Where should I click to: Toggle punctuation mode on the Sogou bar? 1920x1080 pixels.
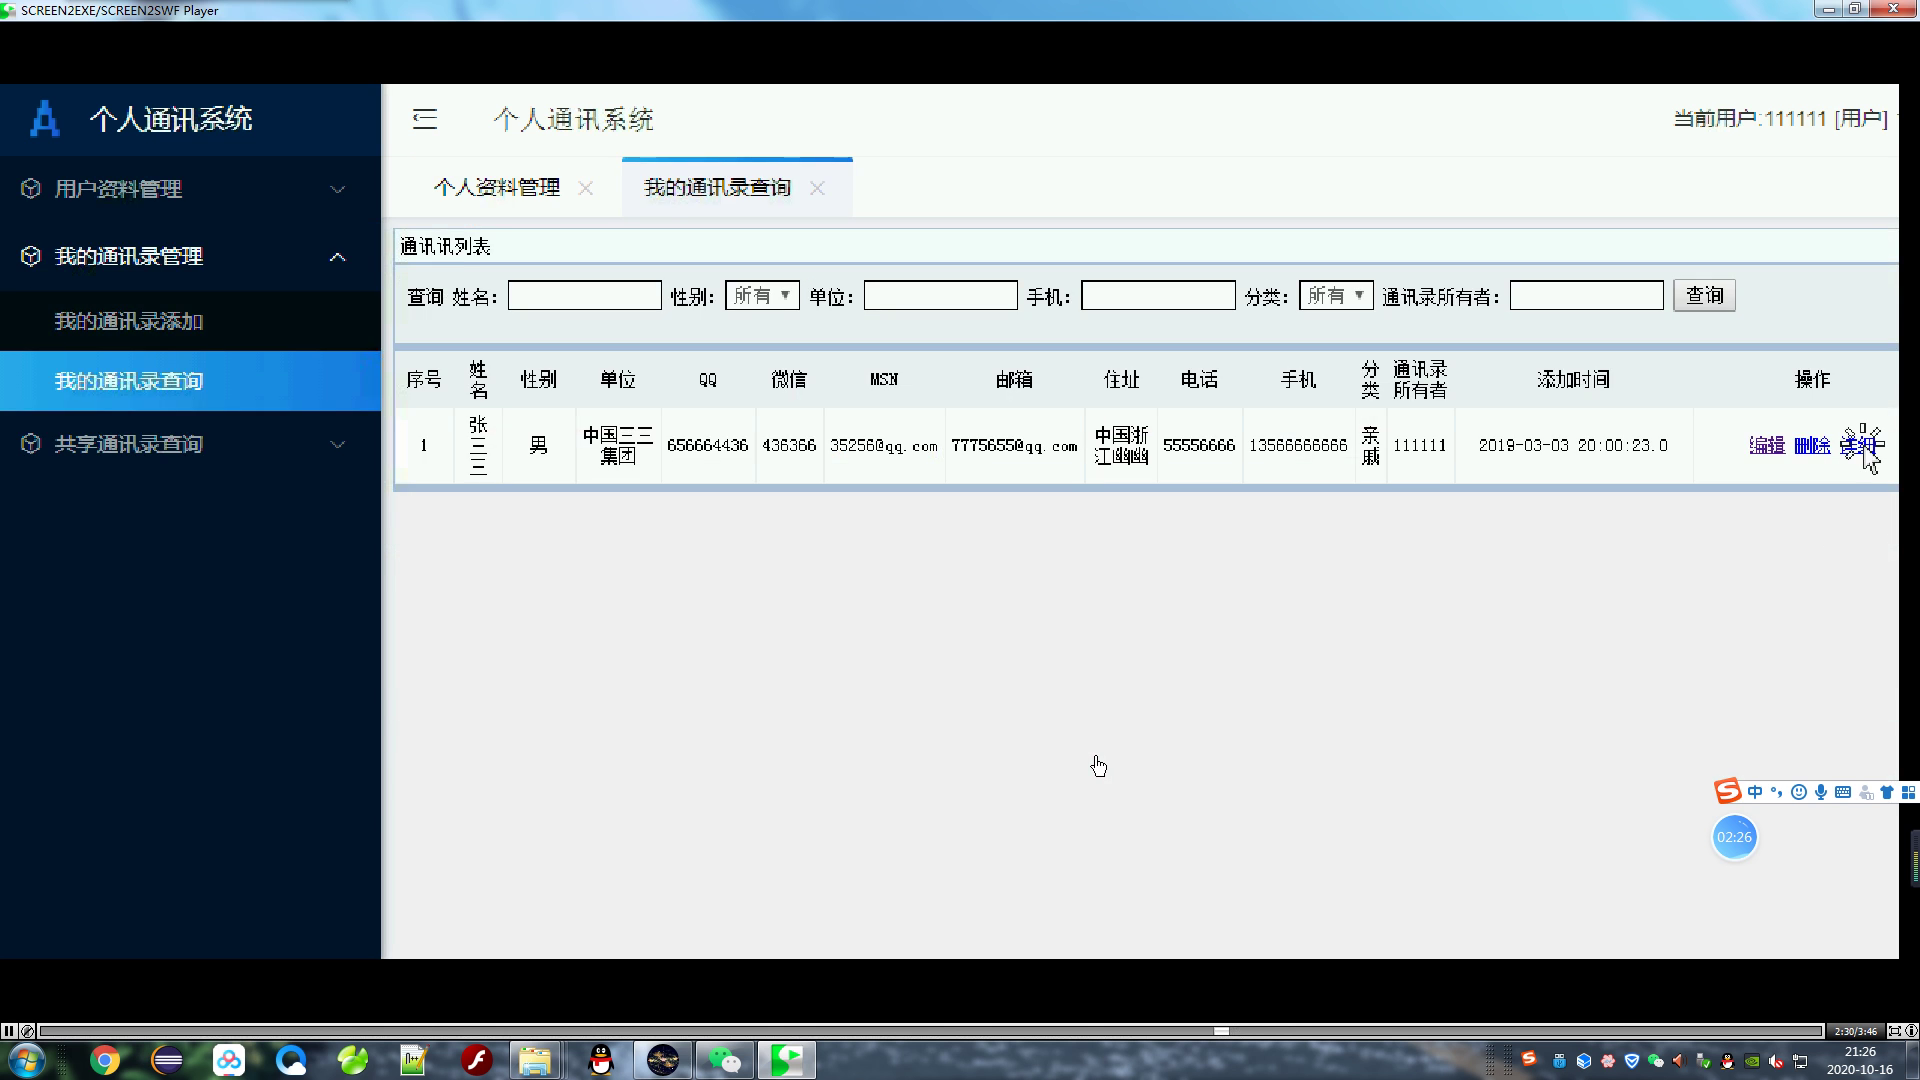tap(1777, 792)
